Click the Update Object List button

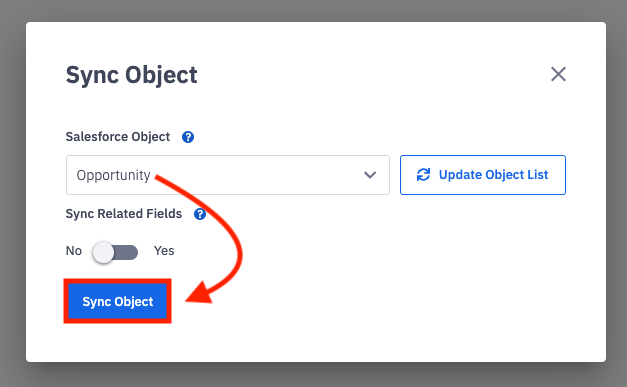[483, 175]
